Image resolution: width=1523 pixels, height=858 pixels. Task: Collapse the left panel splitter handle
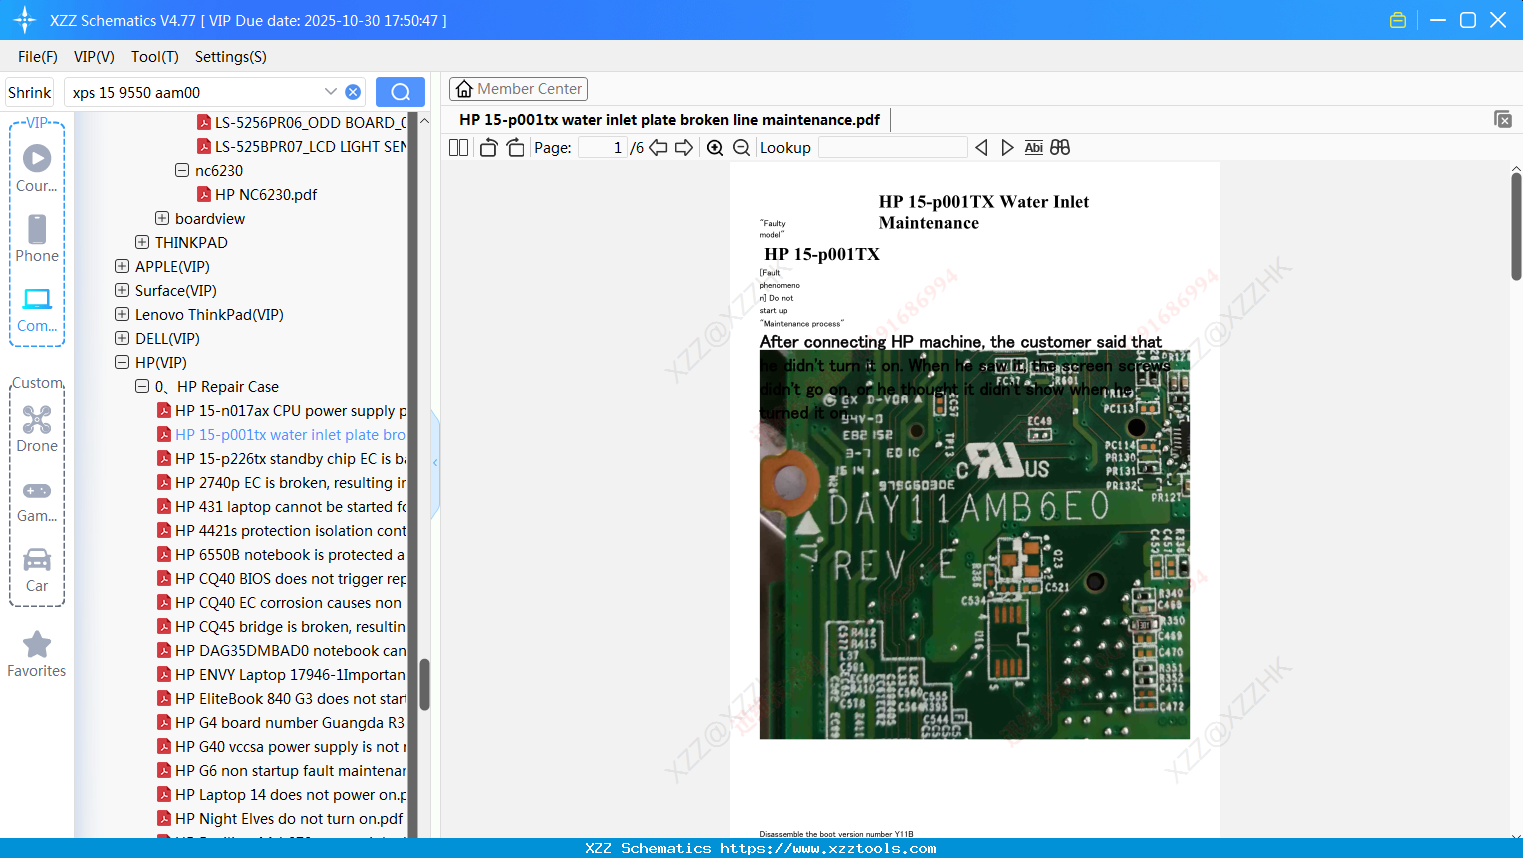[435, 463]
